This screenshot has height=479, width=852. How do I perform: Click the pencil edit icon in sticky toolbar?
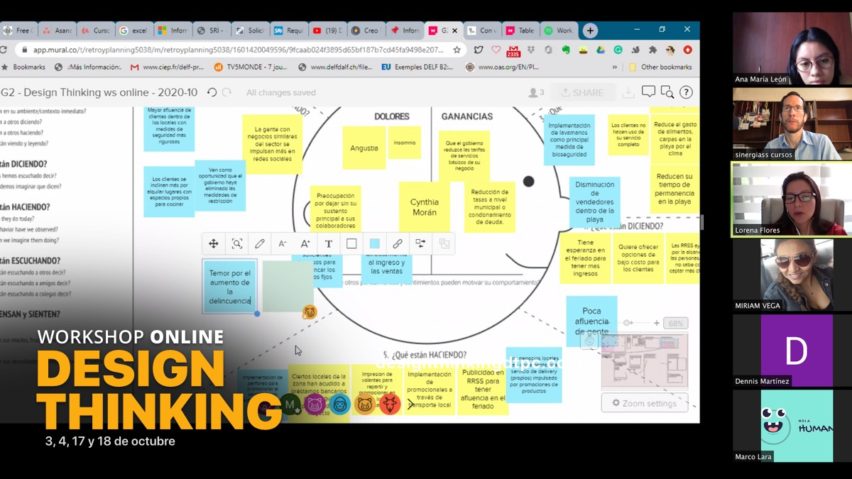(260, 244)
